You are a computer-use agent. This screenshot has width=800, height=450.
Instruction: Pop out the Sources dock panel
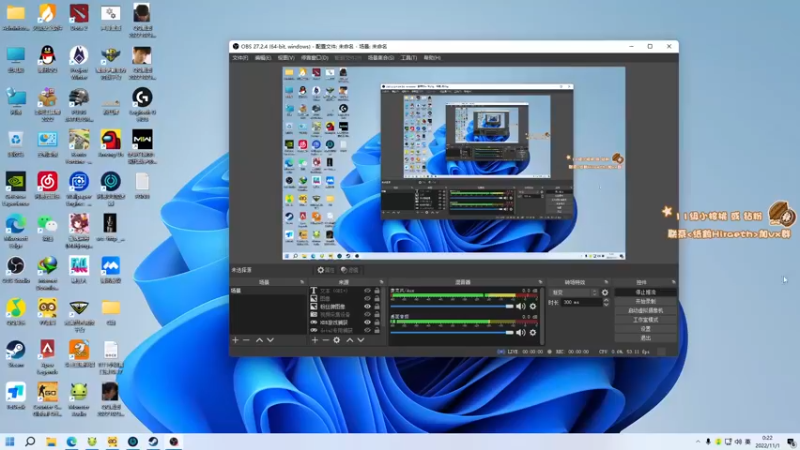coord(381,282)
